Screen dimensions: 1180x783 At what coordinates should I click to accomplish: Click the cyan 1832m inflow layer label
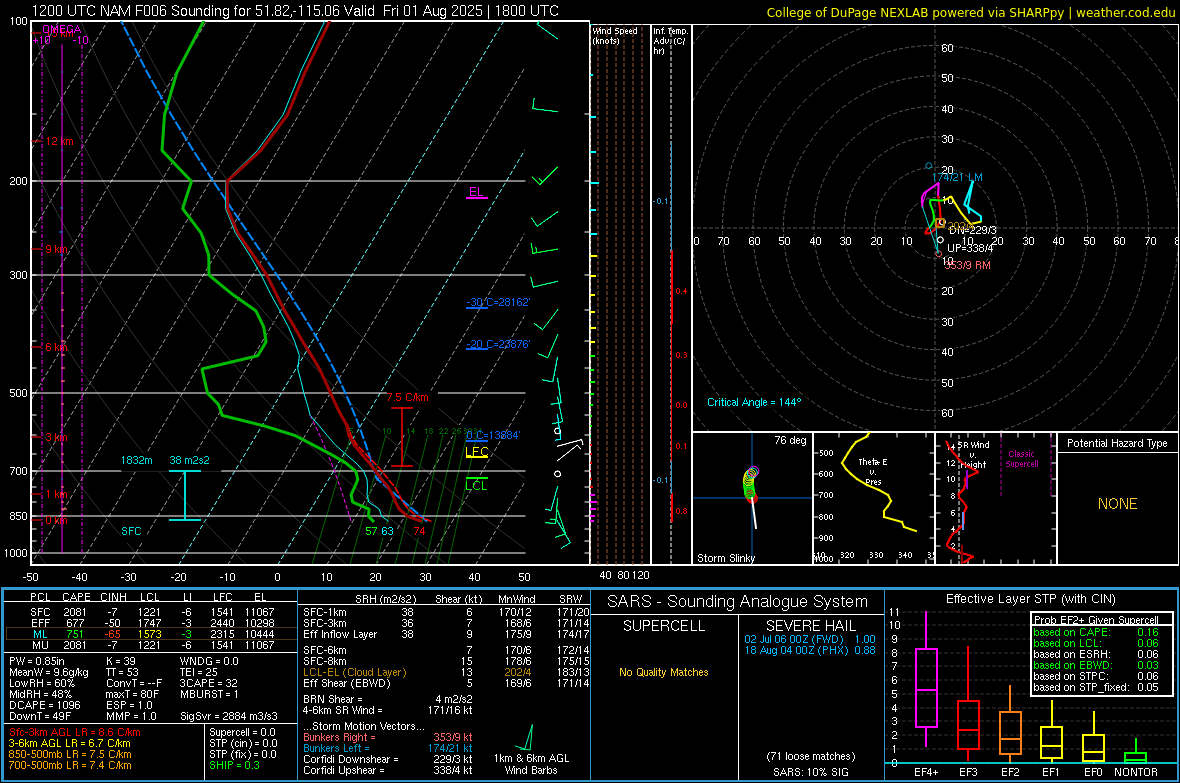136,460
